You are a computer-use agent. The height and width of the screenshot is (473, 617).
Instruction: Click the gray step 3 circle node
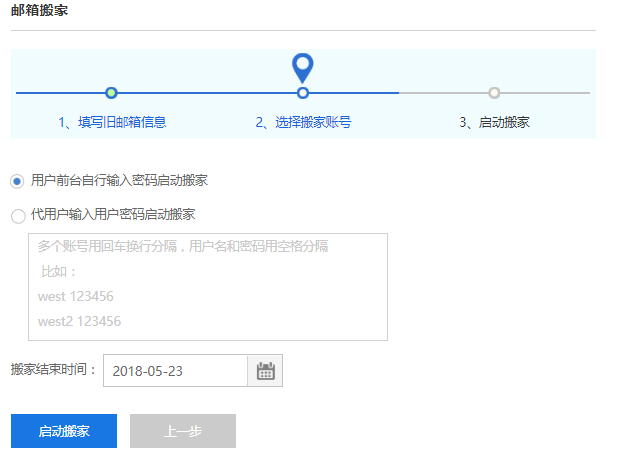(x=494, y=93)
